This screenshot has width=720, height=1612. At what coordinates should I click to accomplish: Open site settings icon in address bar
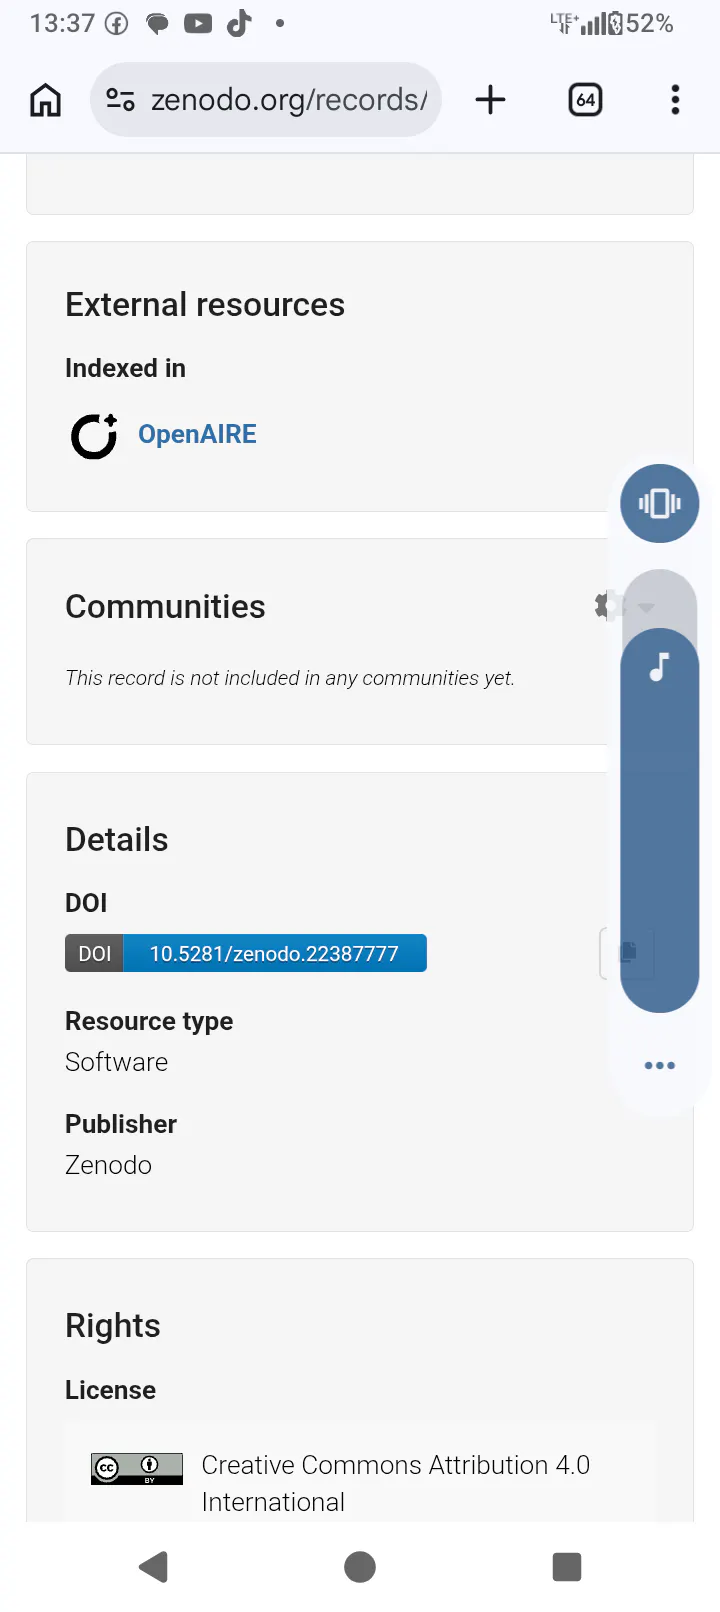click(121, 100)
